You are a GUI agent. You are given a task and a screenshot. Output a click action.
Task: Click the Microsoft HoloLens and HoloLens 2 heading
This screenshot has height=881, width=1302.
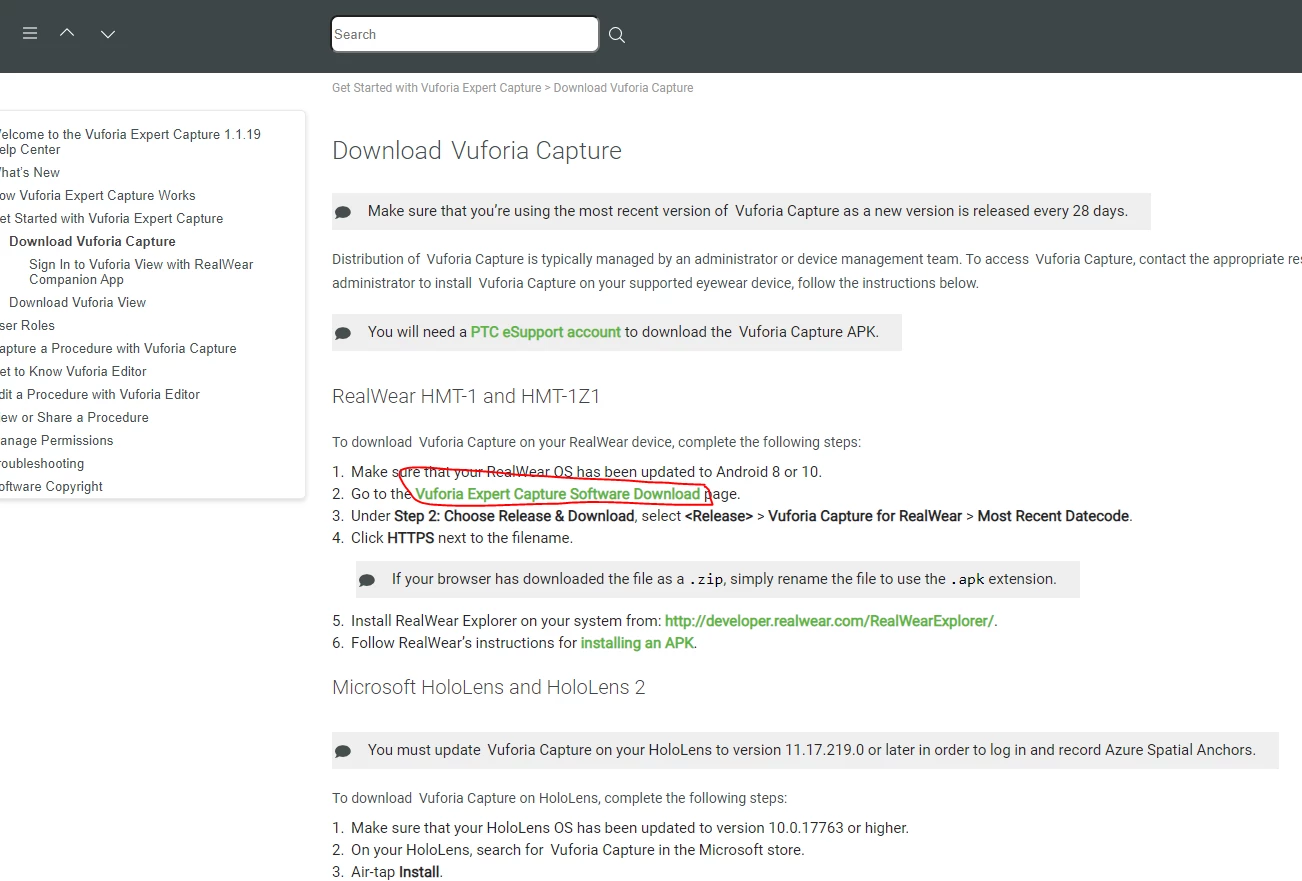point(489,688)
